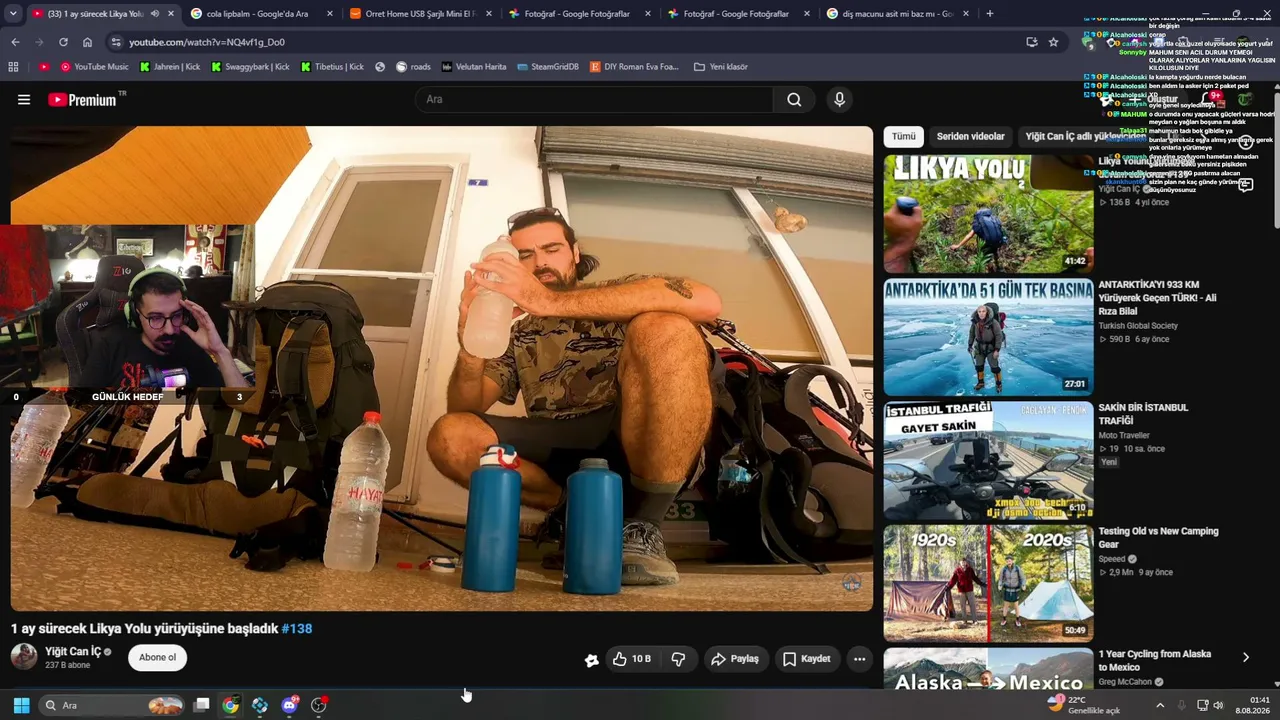Open the Turkish Global Society channel name

coord(1138,326)
